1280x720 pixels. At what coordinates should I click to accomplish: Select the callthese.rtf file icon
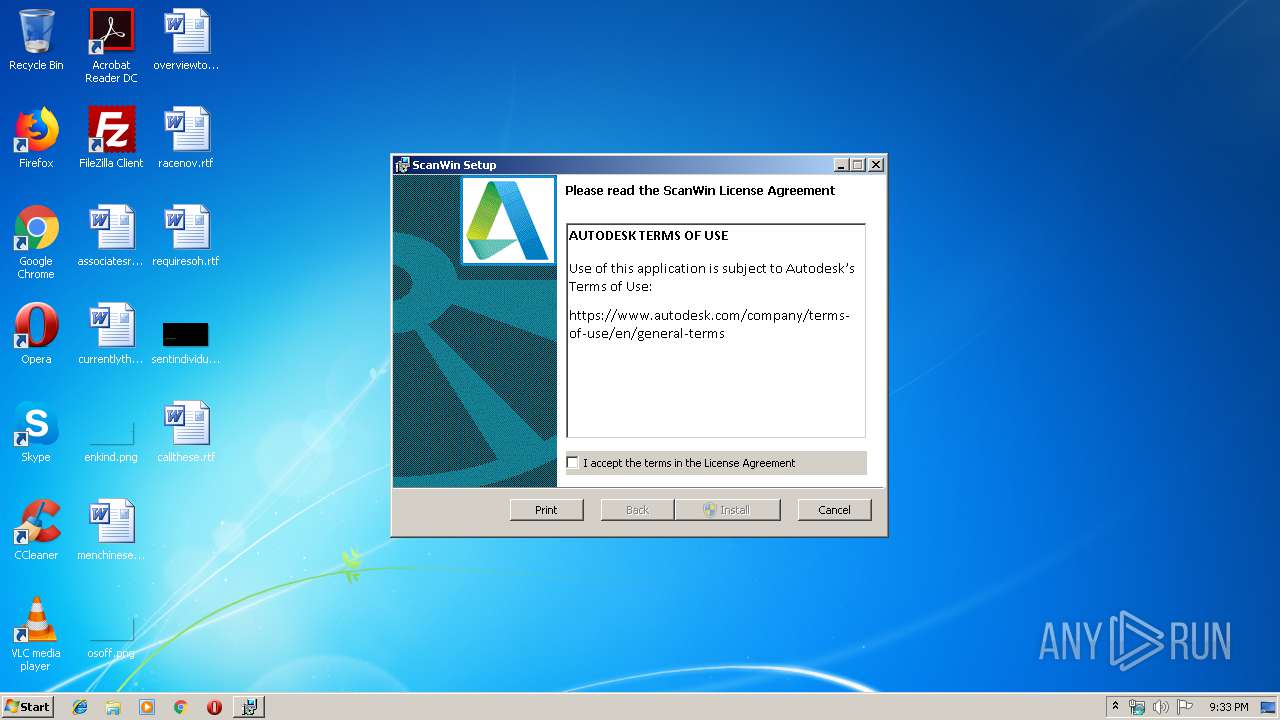point(186,432)
